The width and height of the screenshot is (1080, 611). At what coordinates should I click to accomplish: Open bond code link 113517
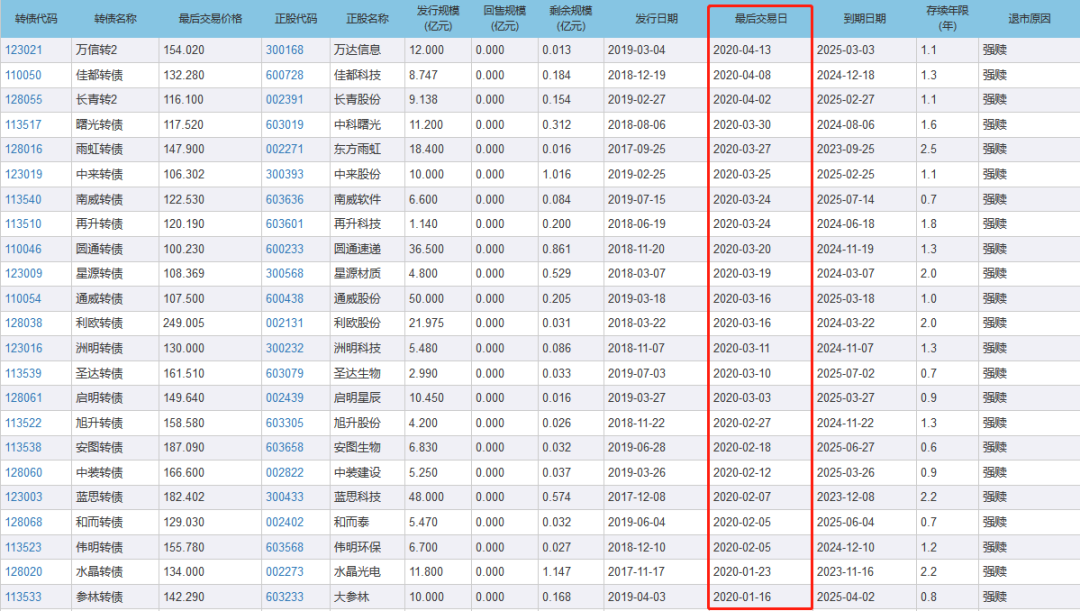[x=23, y=125]
